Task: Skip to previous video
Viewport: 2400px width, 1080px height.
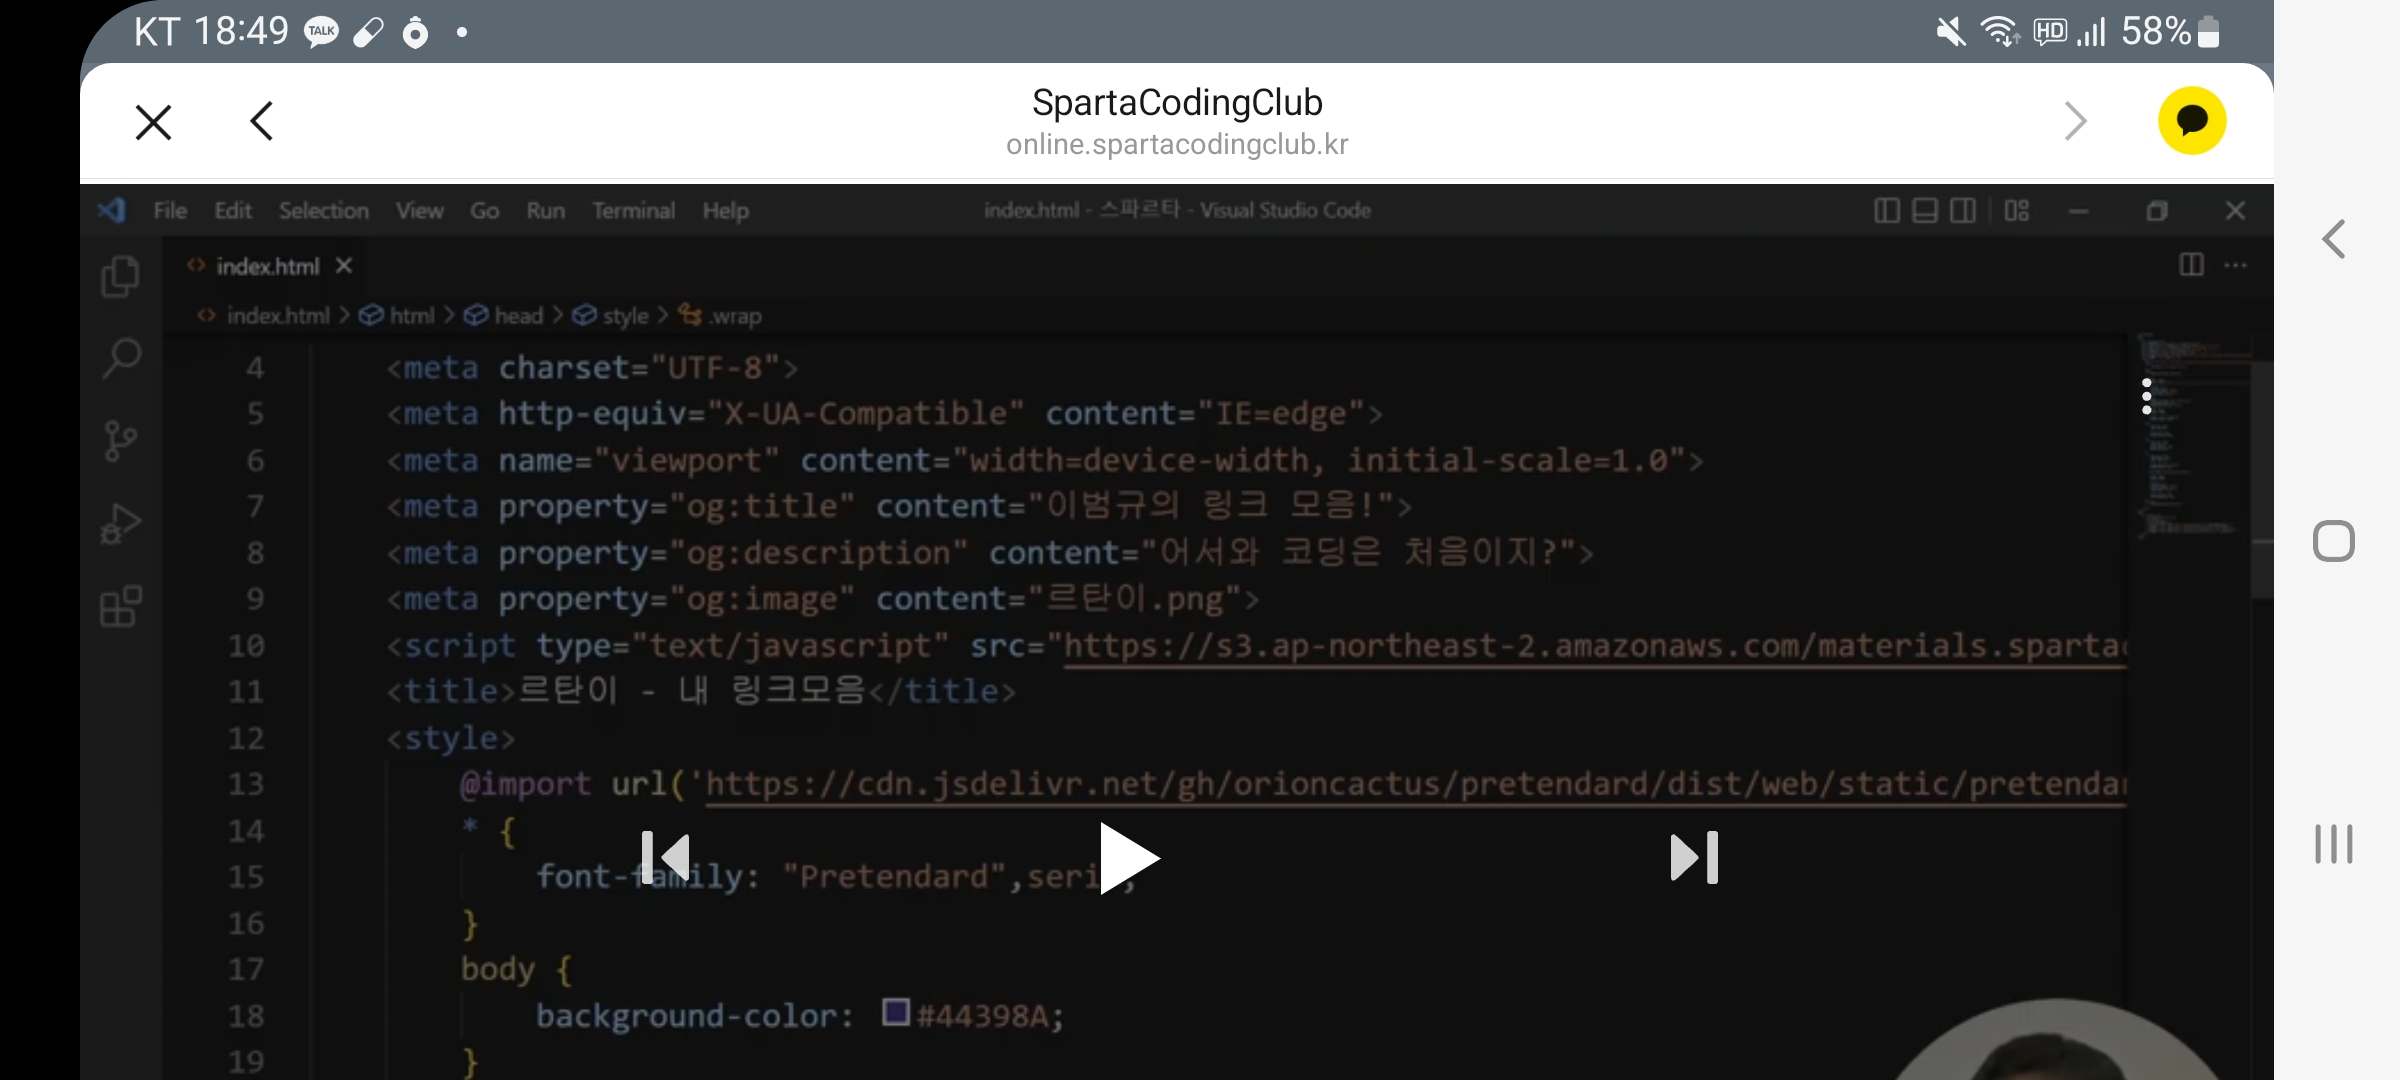Action: pos(666,858)
